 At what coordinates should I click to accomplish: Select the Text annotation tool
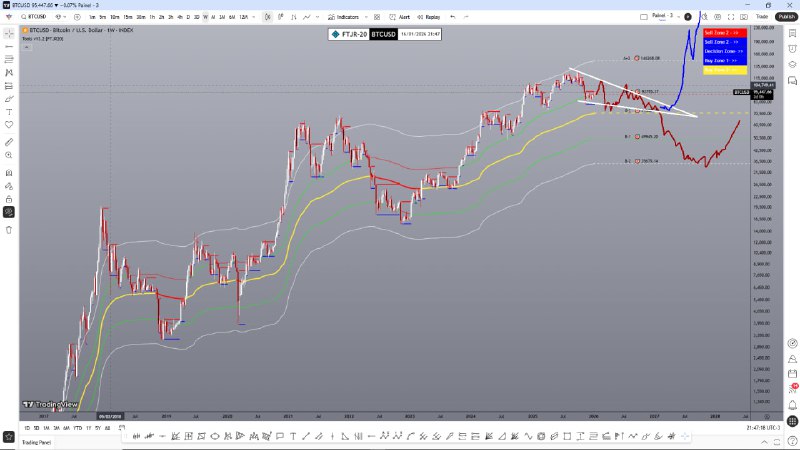[9, 112]
